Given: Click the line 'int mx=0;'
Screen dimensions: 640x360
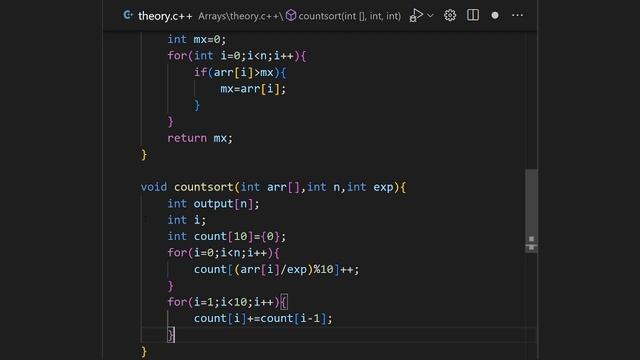Looking at the screenshot, I should click(x=196, y=39).
